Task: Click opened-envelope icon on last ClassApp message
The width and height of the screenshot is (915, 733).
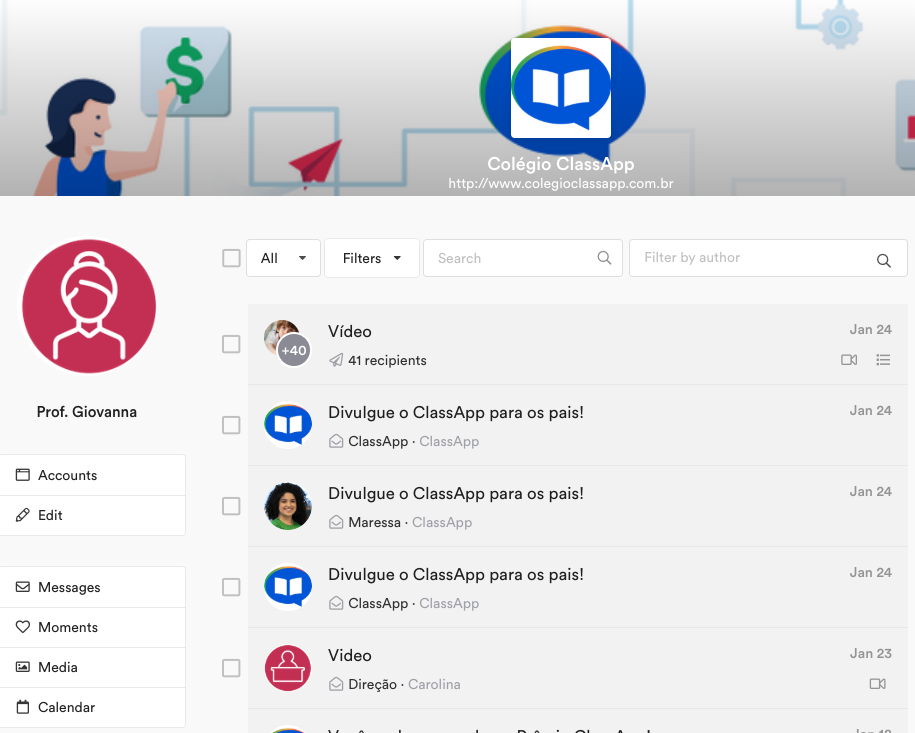Action: 336,603
